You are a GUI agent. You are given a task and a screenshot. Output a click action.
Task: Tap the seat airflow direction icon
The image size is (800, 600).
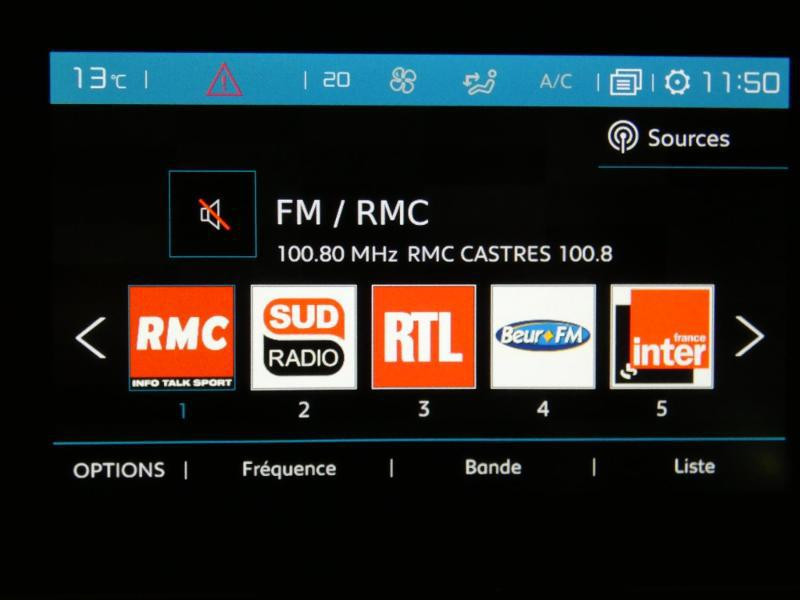coord(480,81)
